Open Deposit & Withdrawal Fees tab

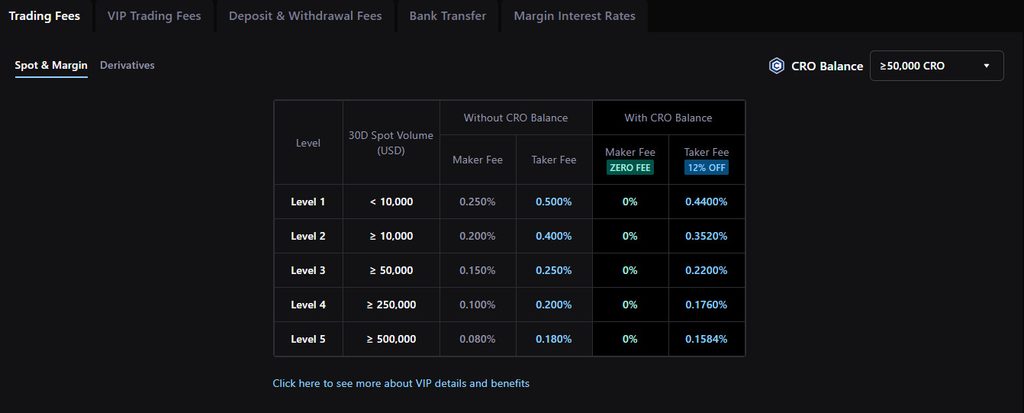coord(305,16)
